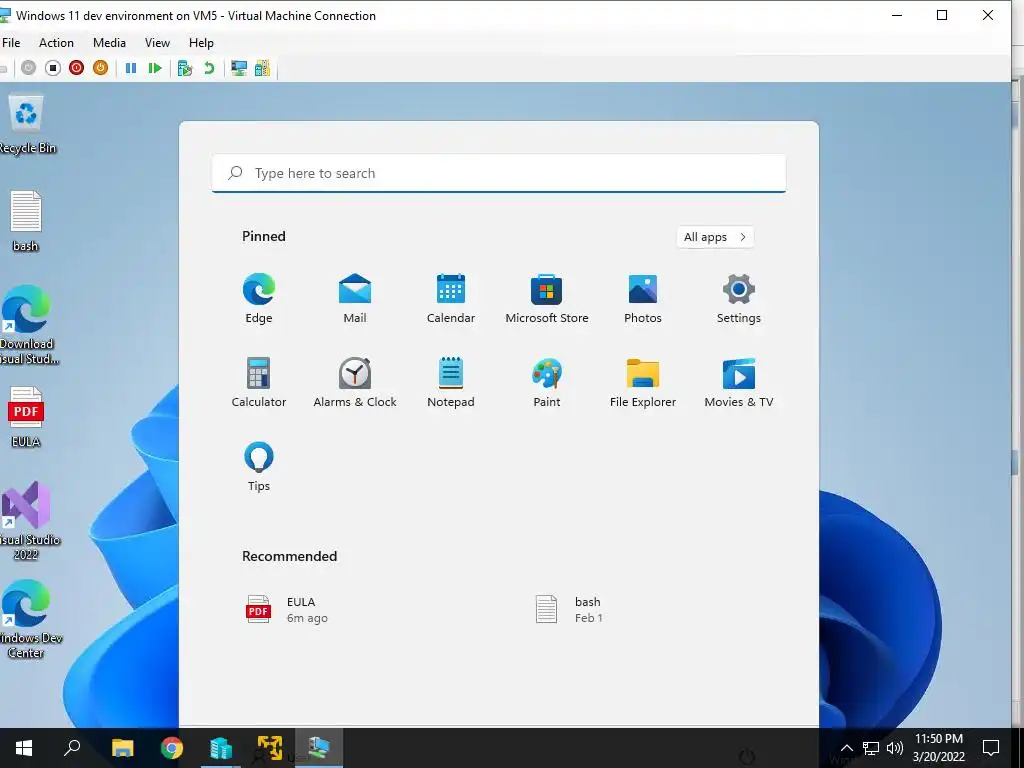Open pinned File Explorer app

point(643,383)
